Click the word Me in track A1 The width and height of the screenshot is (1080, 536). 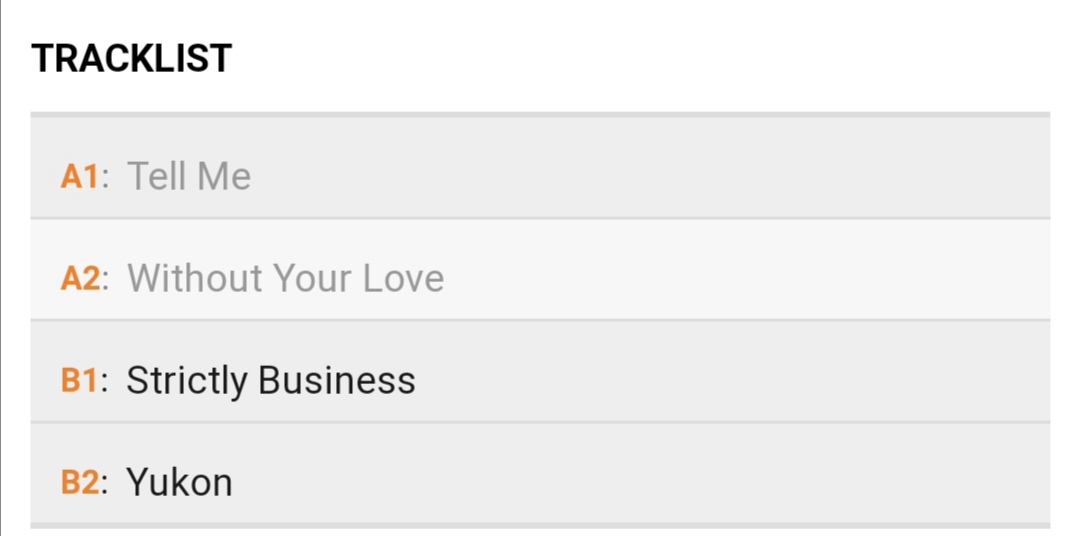click(223, 177)
